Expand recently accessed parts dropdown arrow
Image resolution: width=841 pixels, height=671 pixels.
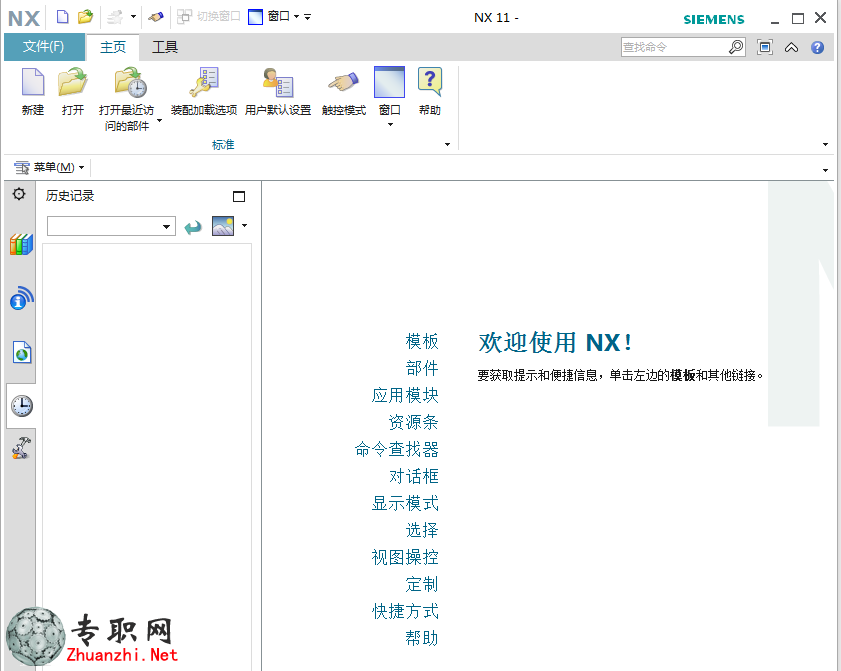pos(159,121)
